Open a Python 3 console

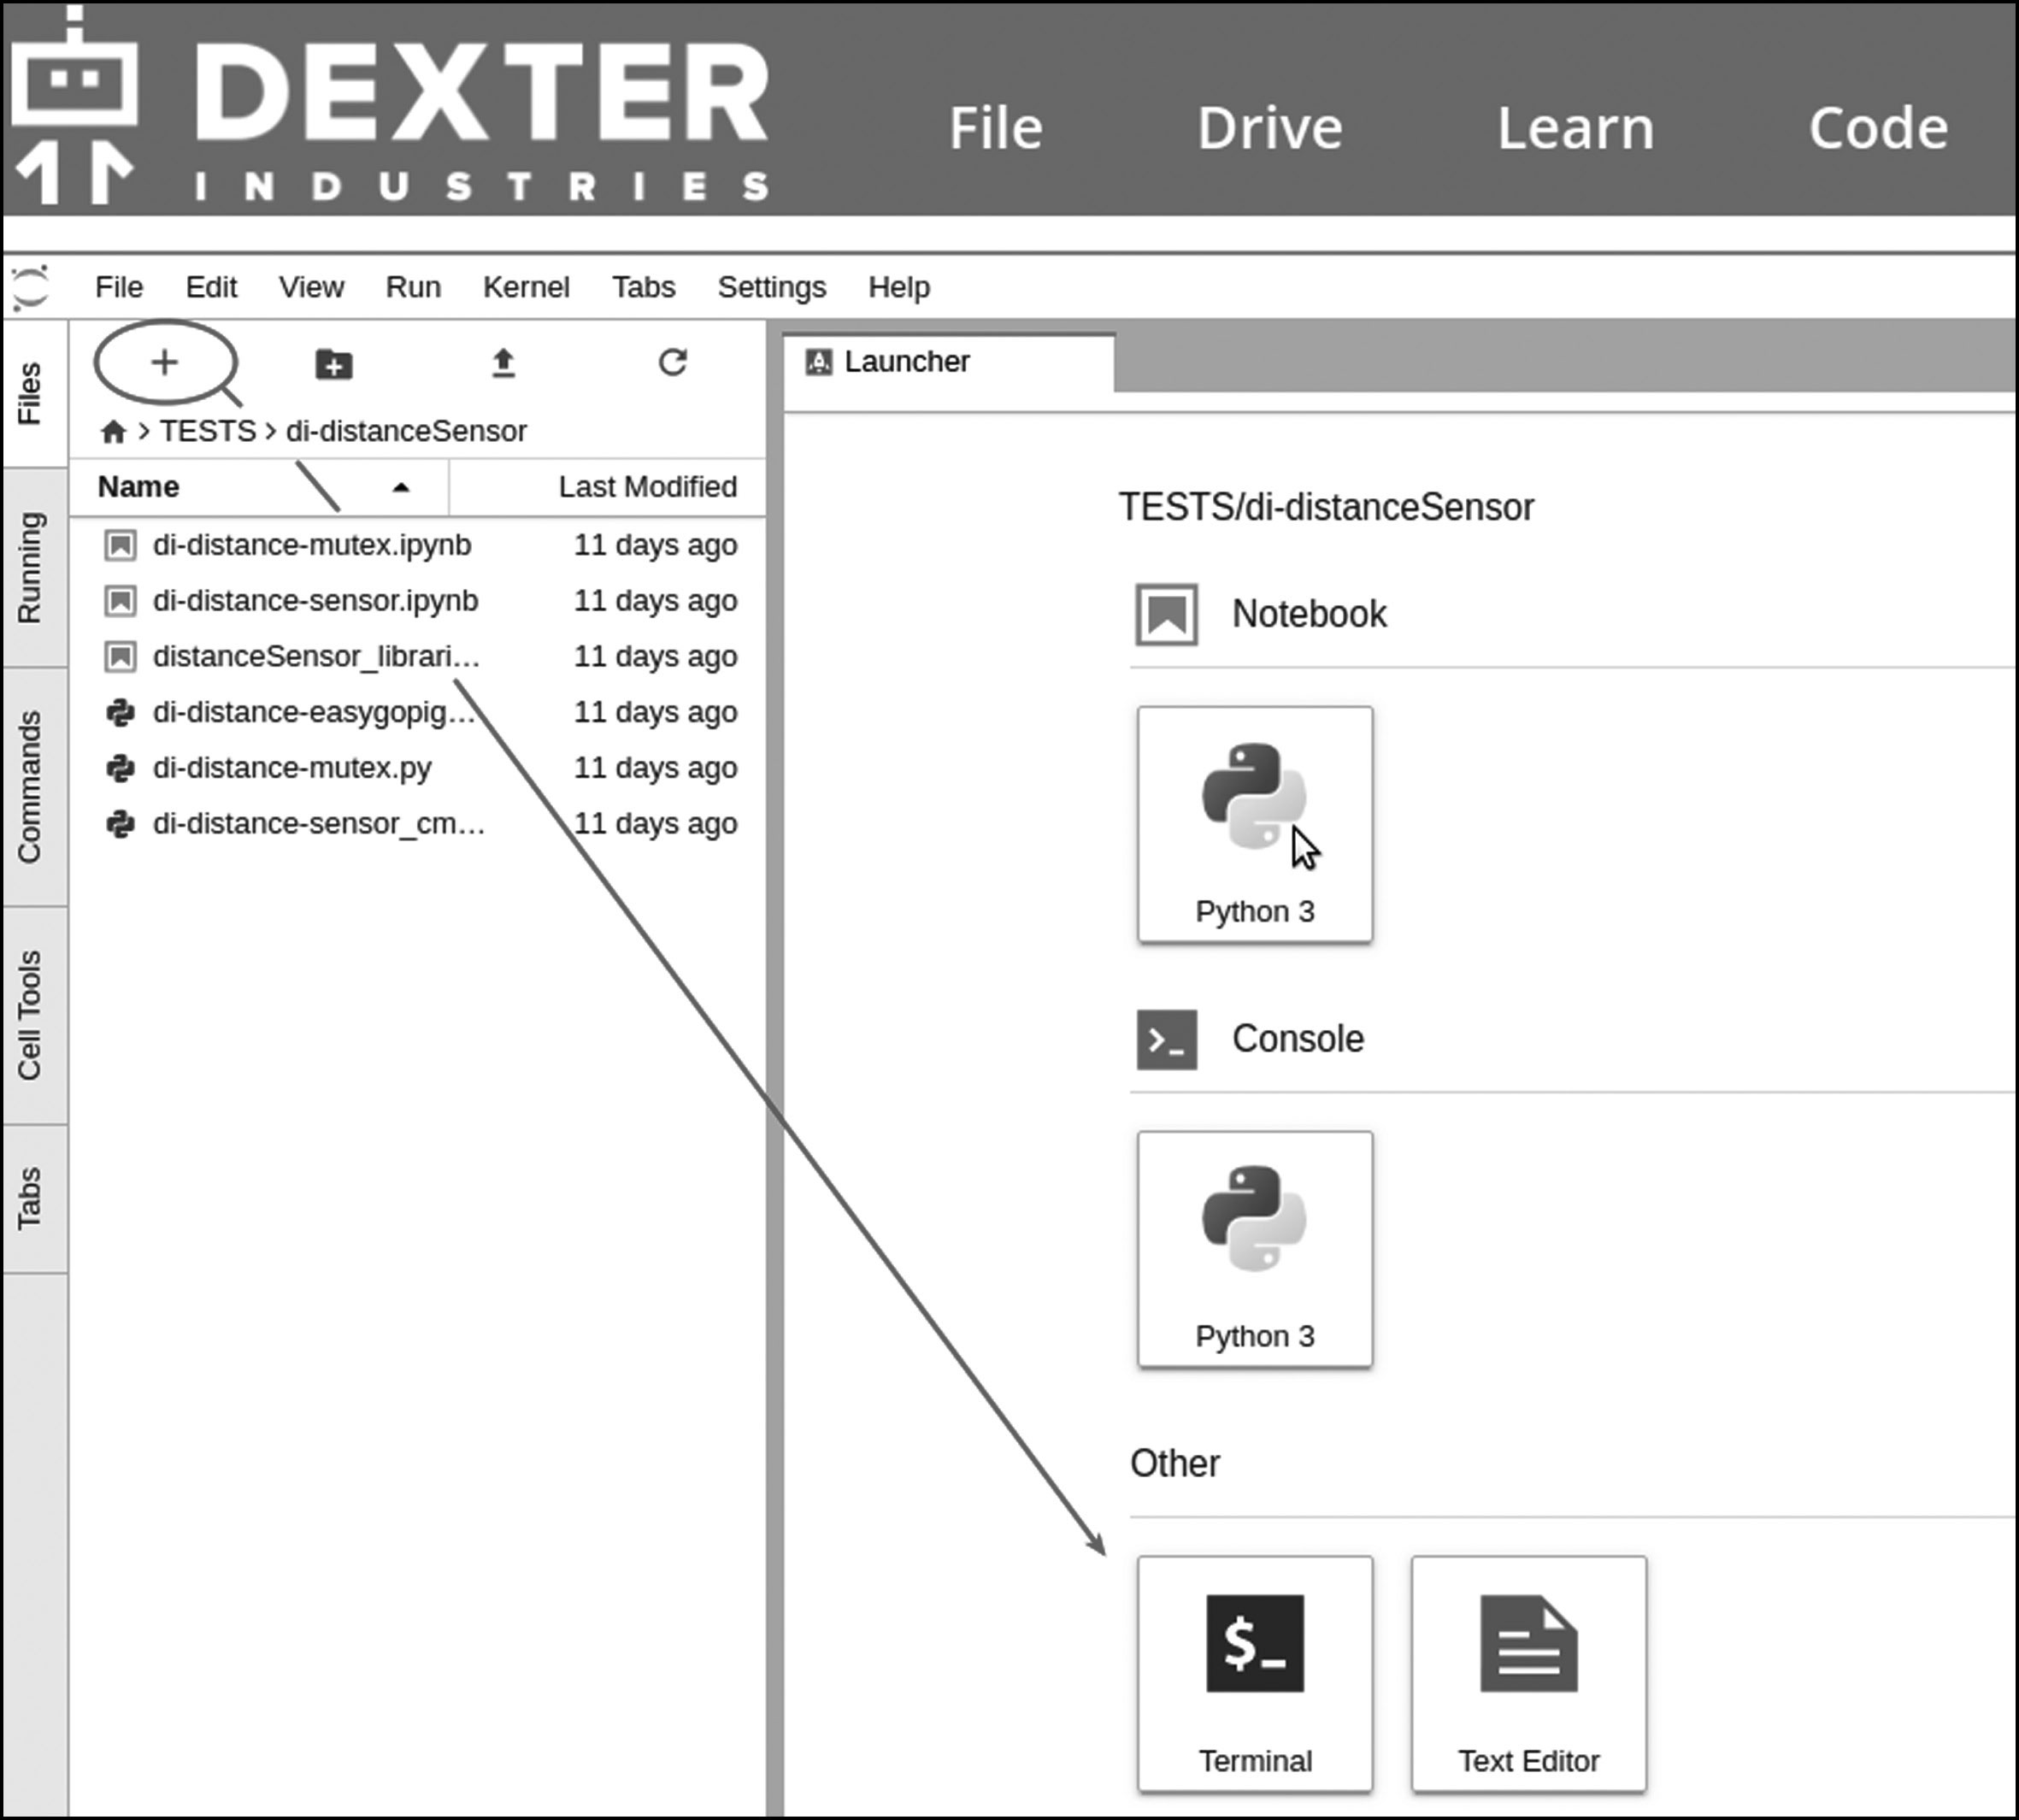1254,1248
